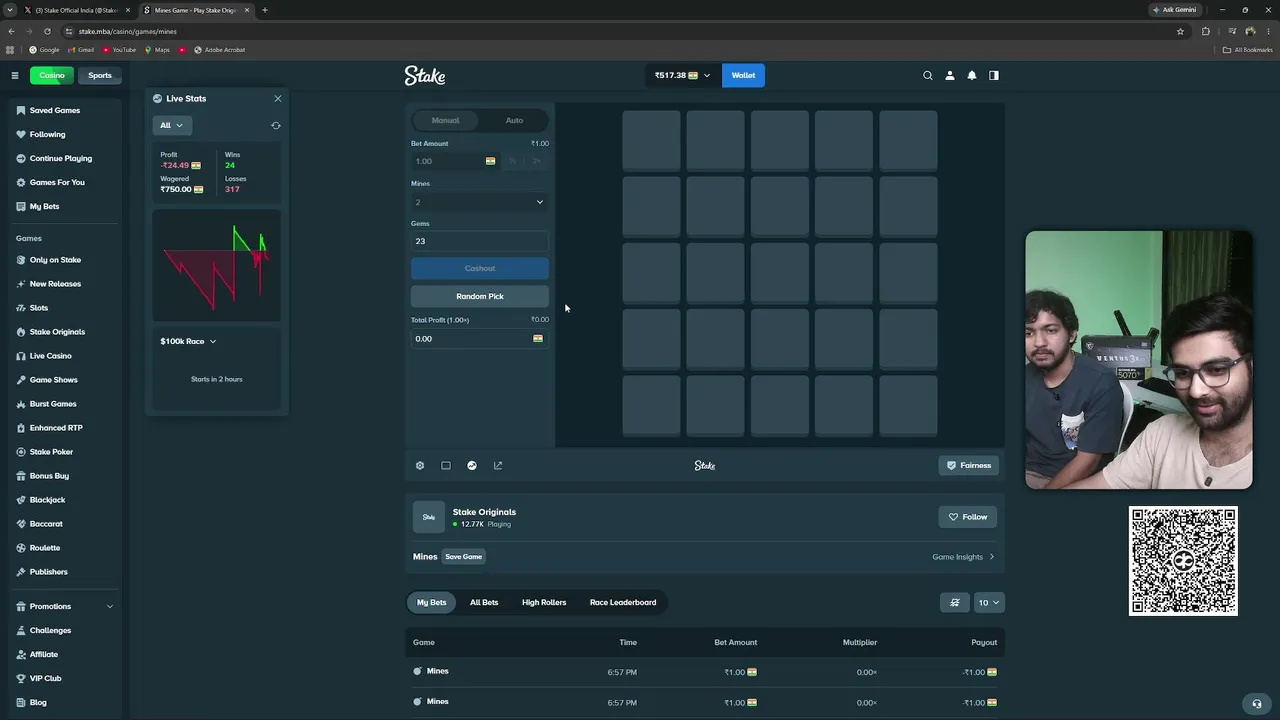Select the High Rollers tab

click(544, 602)
